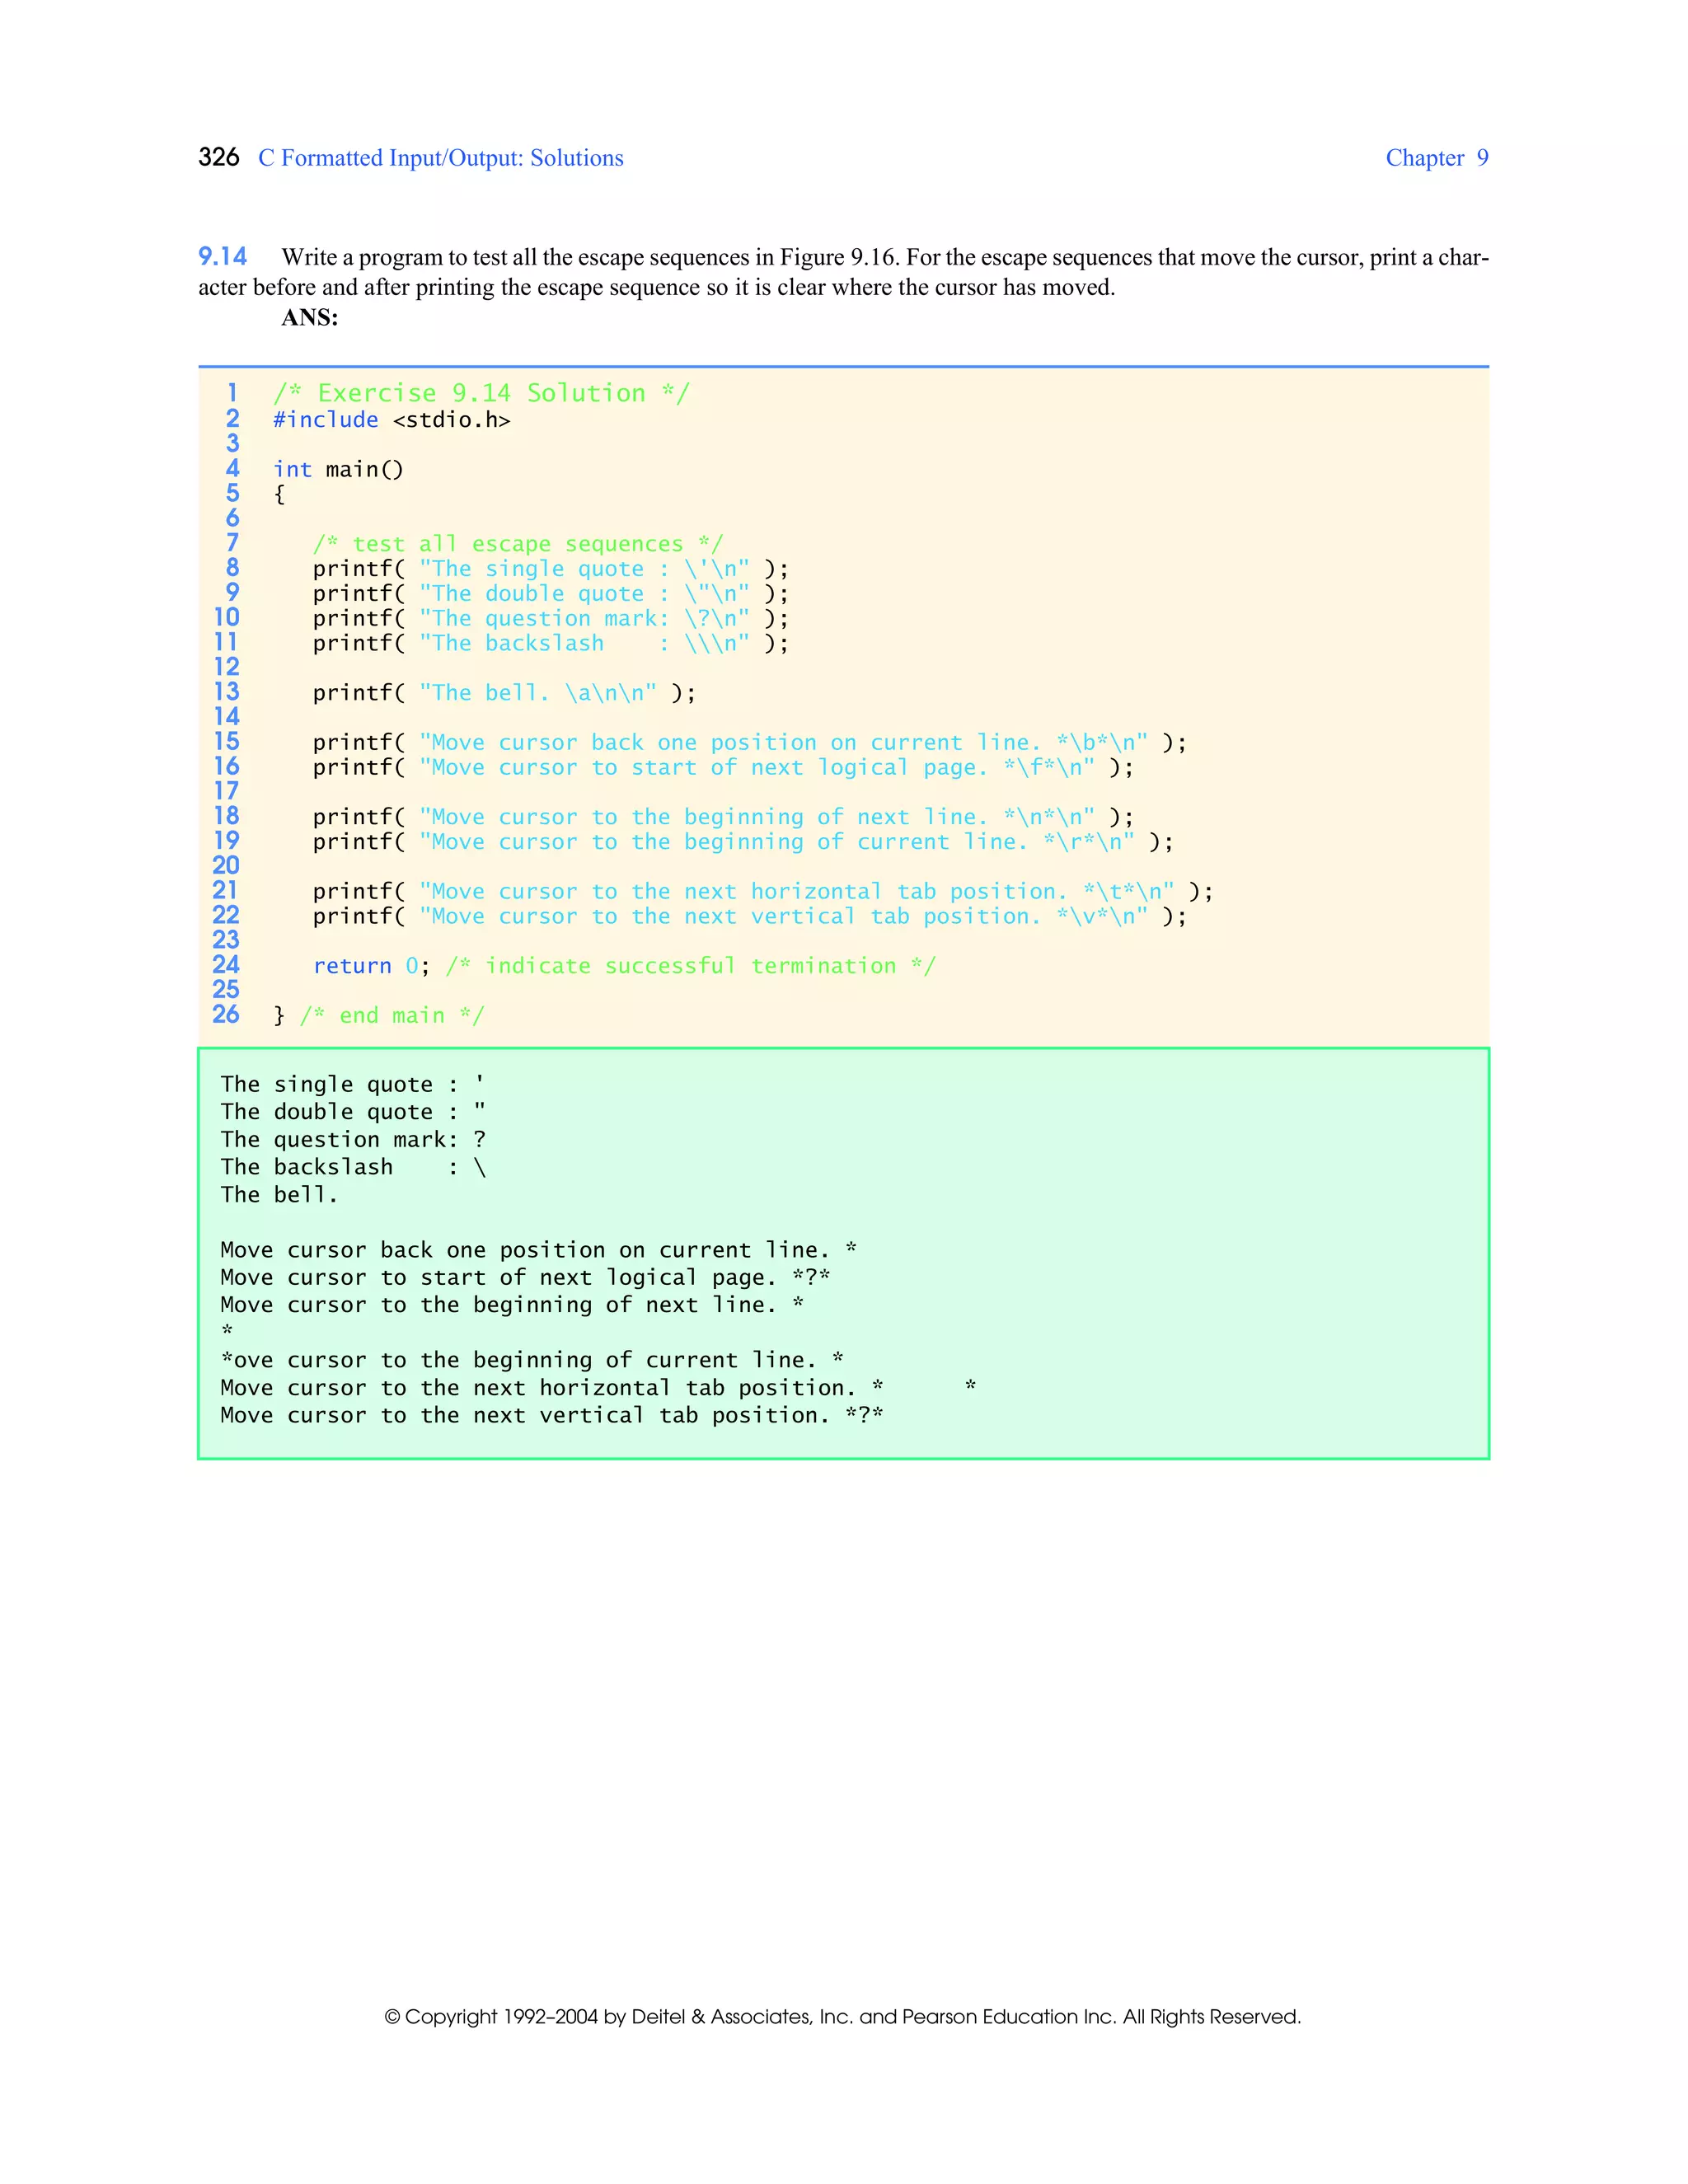1688x2184 pixels.
Task: Click the '/* end main */' comment
Action: (x=392, y=1016)
